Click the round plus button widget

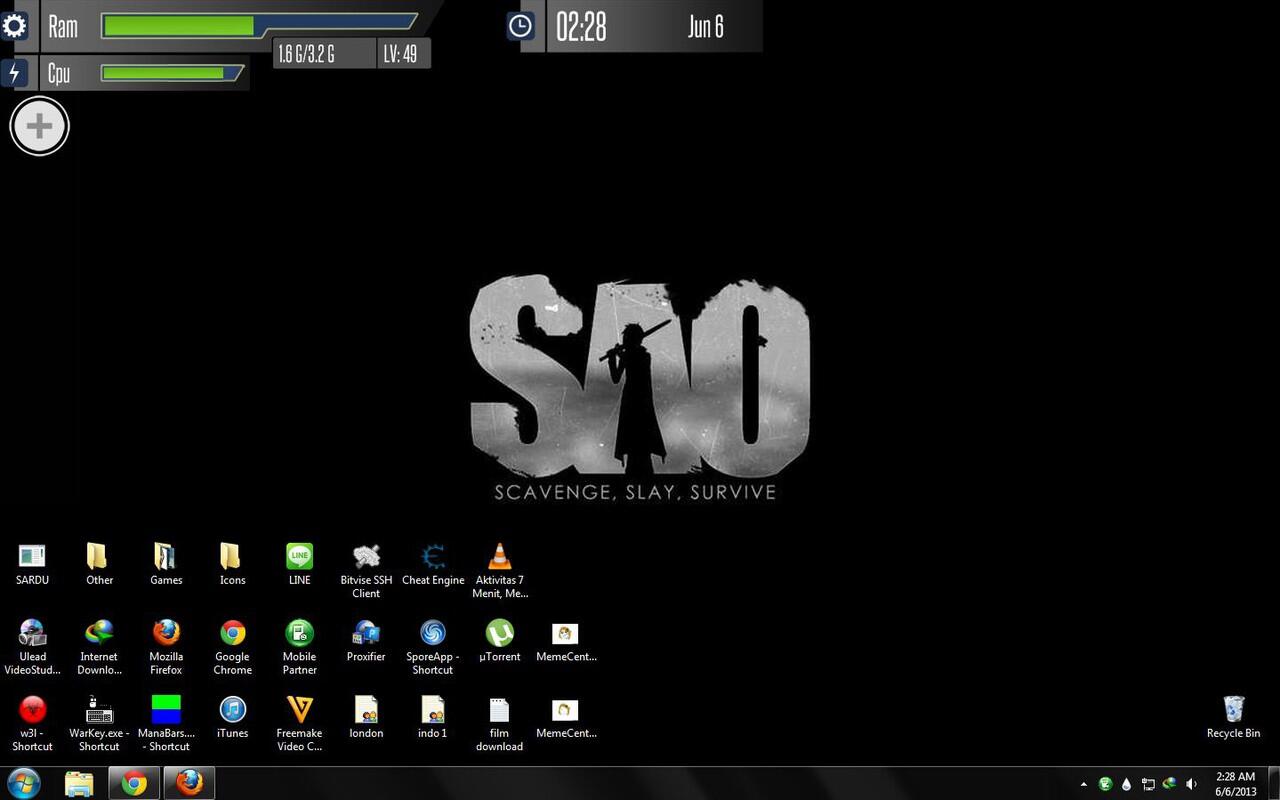39,126
